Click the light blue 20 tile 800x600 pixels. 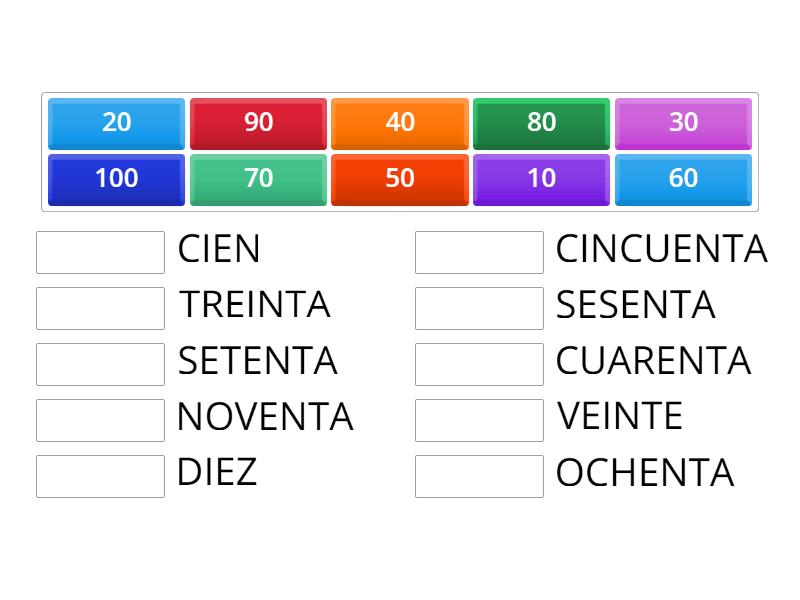tap(116, 123)
